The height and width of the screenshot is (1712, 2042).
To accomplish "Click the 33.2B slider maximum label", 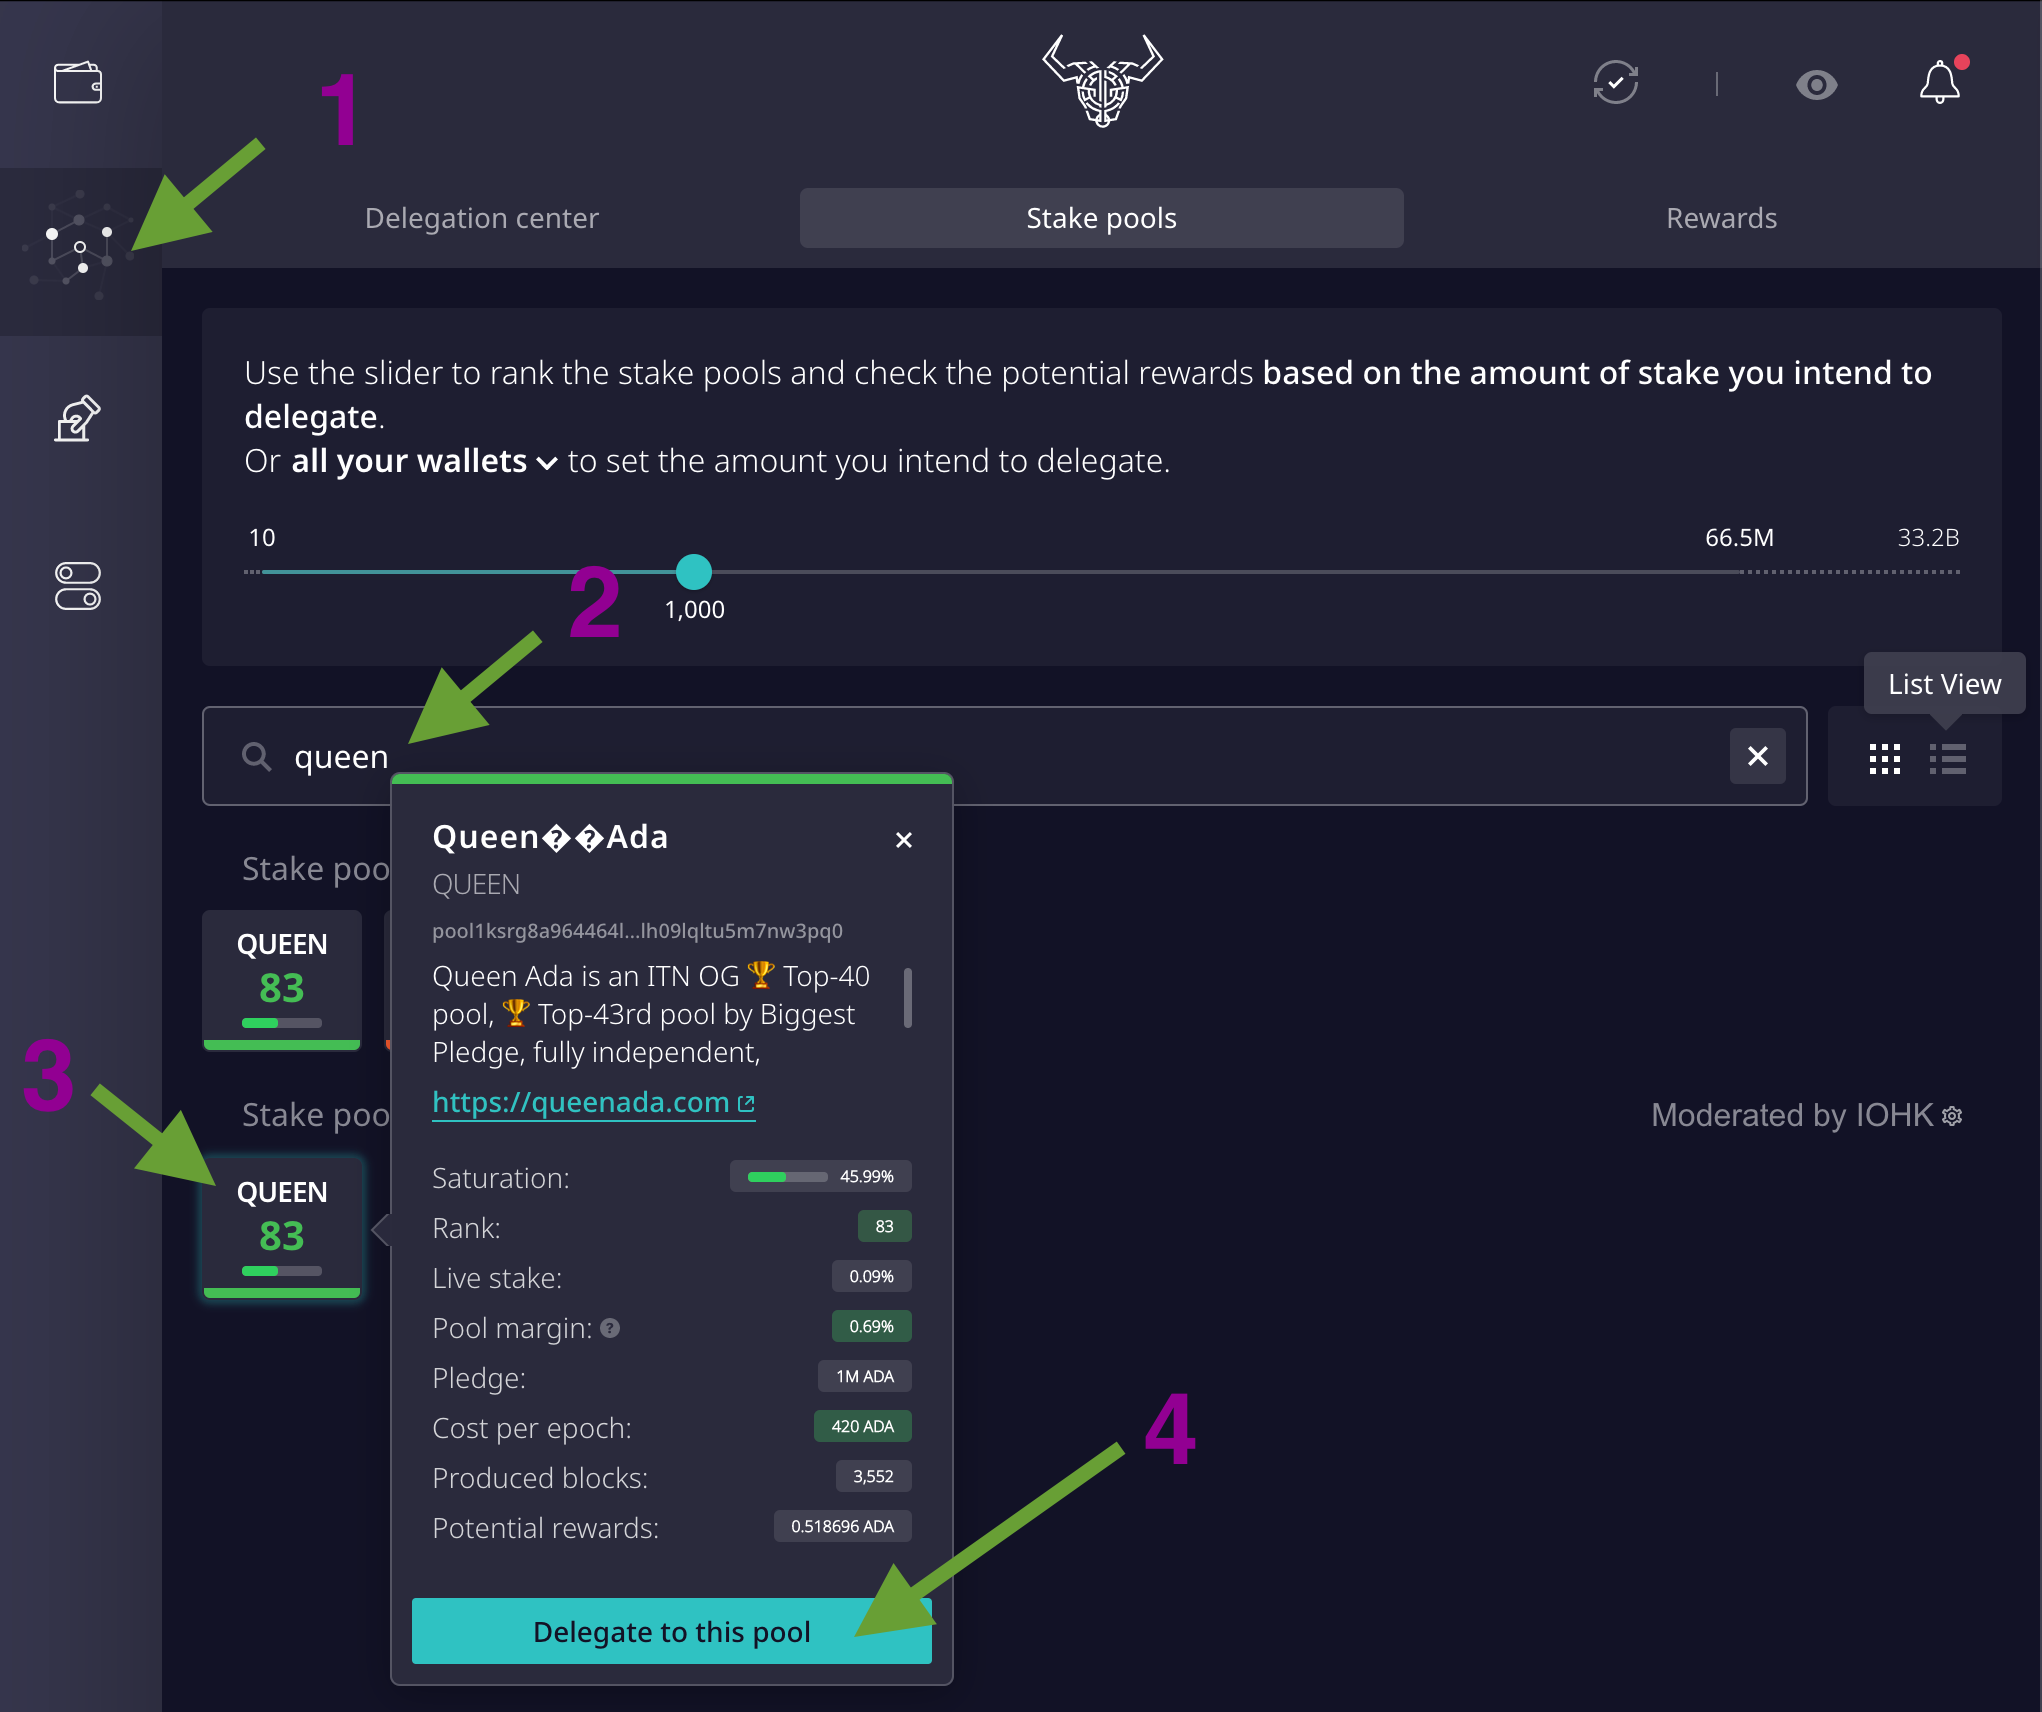I will tap(1928, 538).
